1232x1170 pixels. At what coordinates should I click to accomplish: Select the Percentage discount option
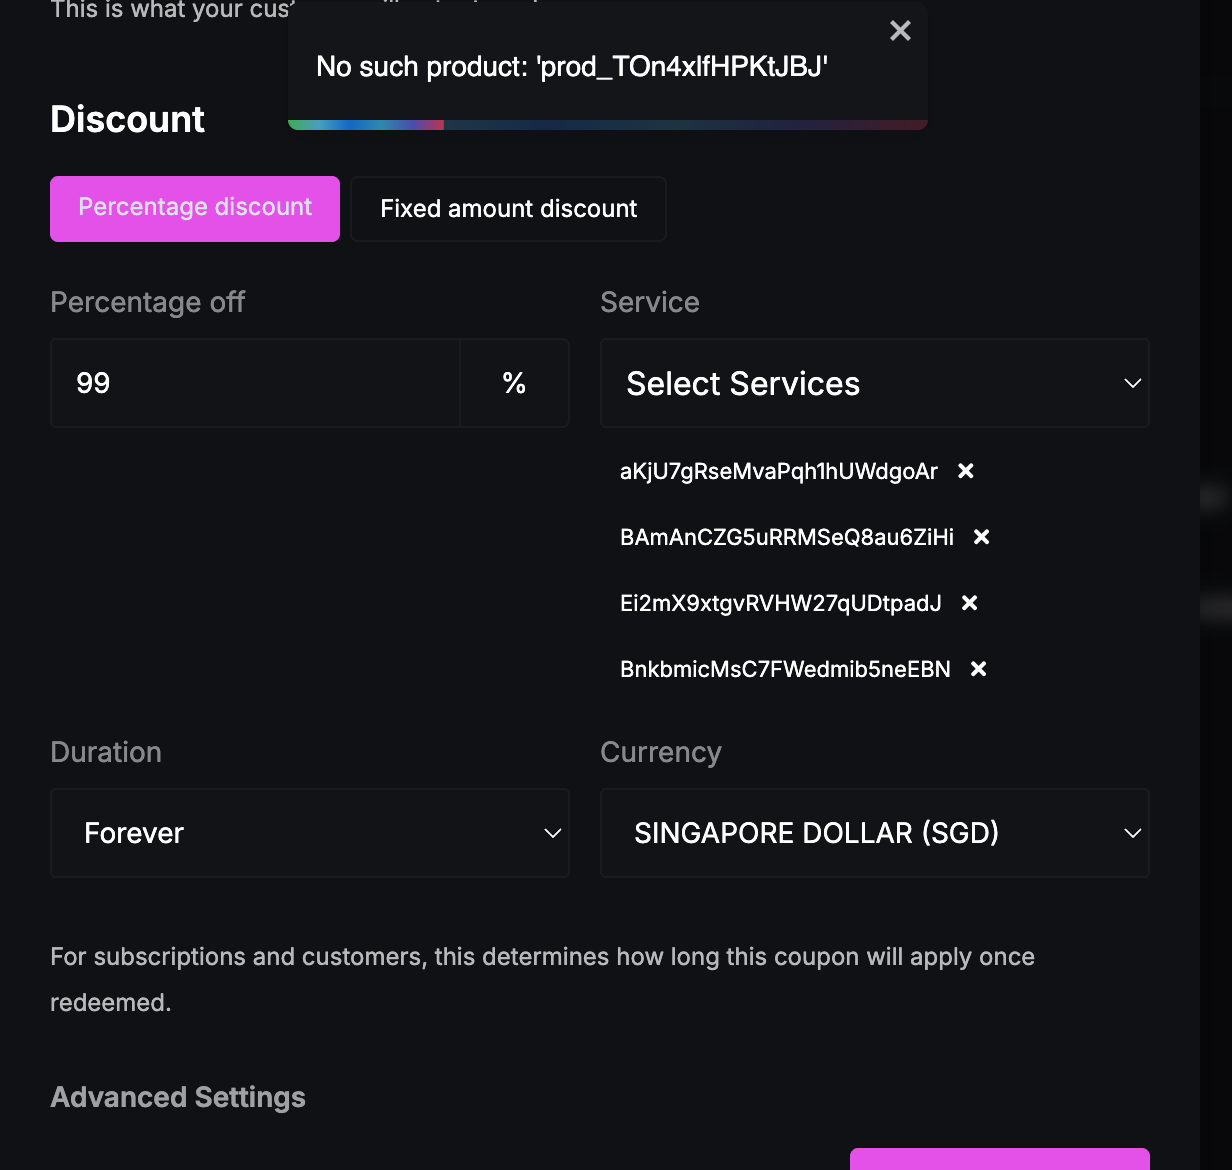click(195, 209)
